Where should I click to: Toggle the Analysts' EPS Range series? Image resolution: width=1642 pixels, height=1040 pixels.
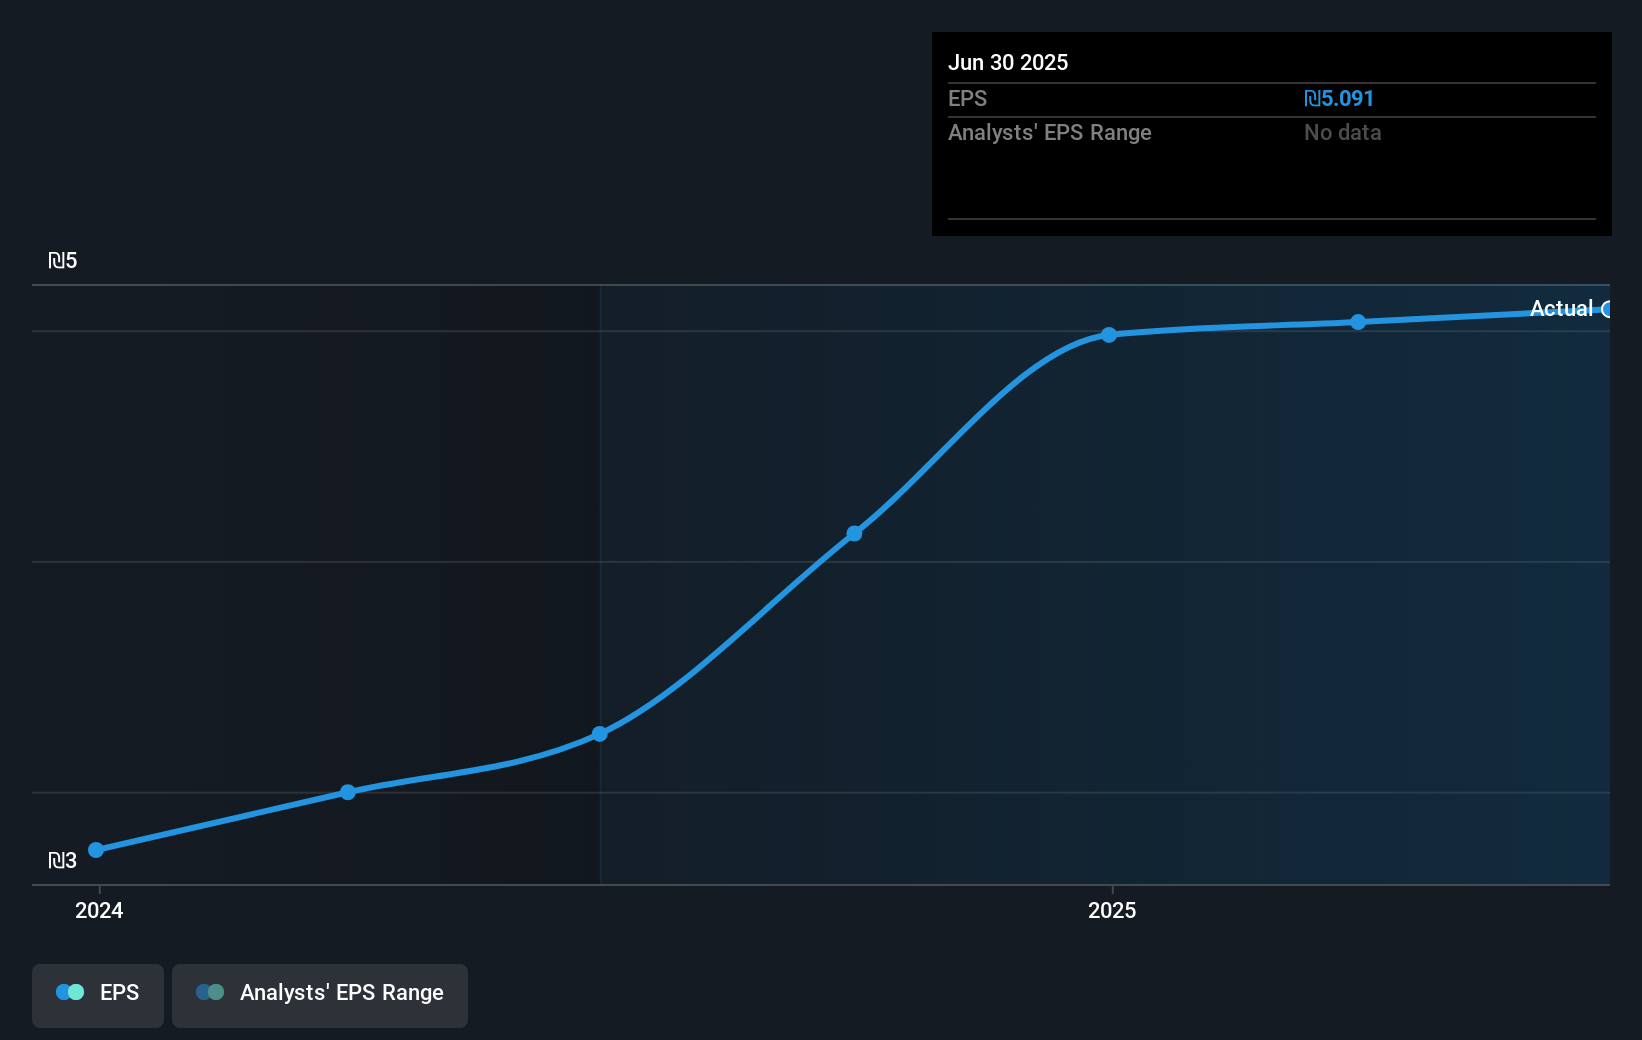tap(320, 994)
